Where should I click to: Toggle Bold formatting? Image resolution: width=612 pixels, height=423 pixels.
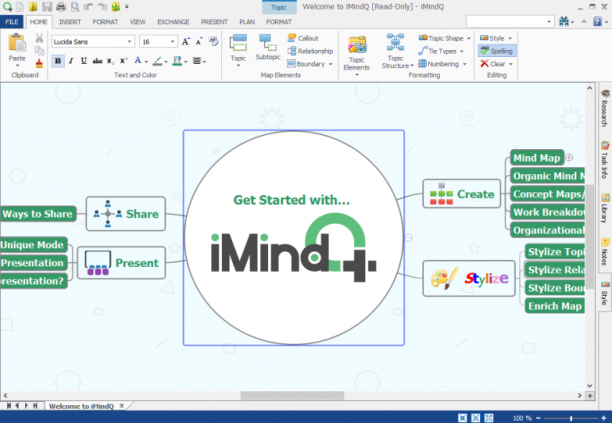tap(58, 61)
